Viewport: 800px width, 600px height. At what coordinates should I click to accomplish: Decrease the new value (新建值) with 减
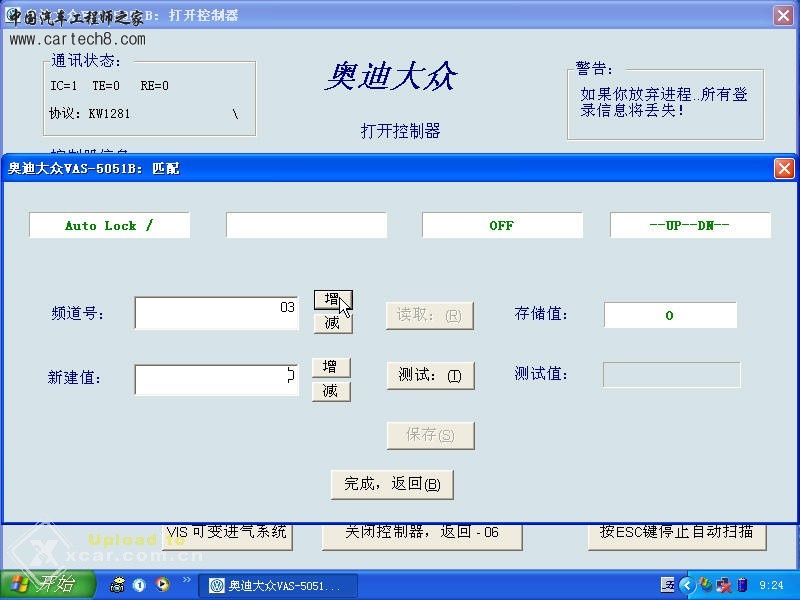331,391
